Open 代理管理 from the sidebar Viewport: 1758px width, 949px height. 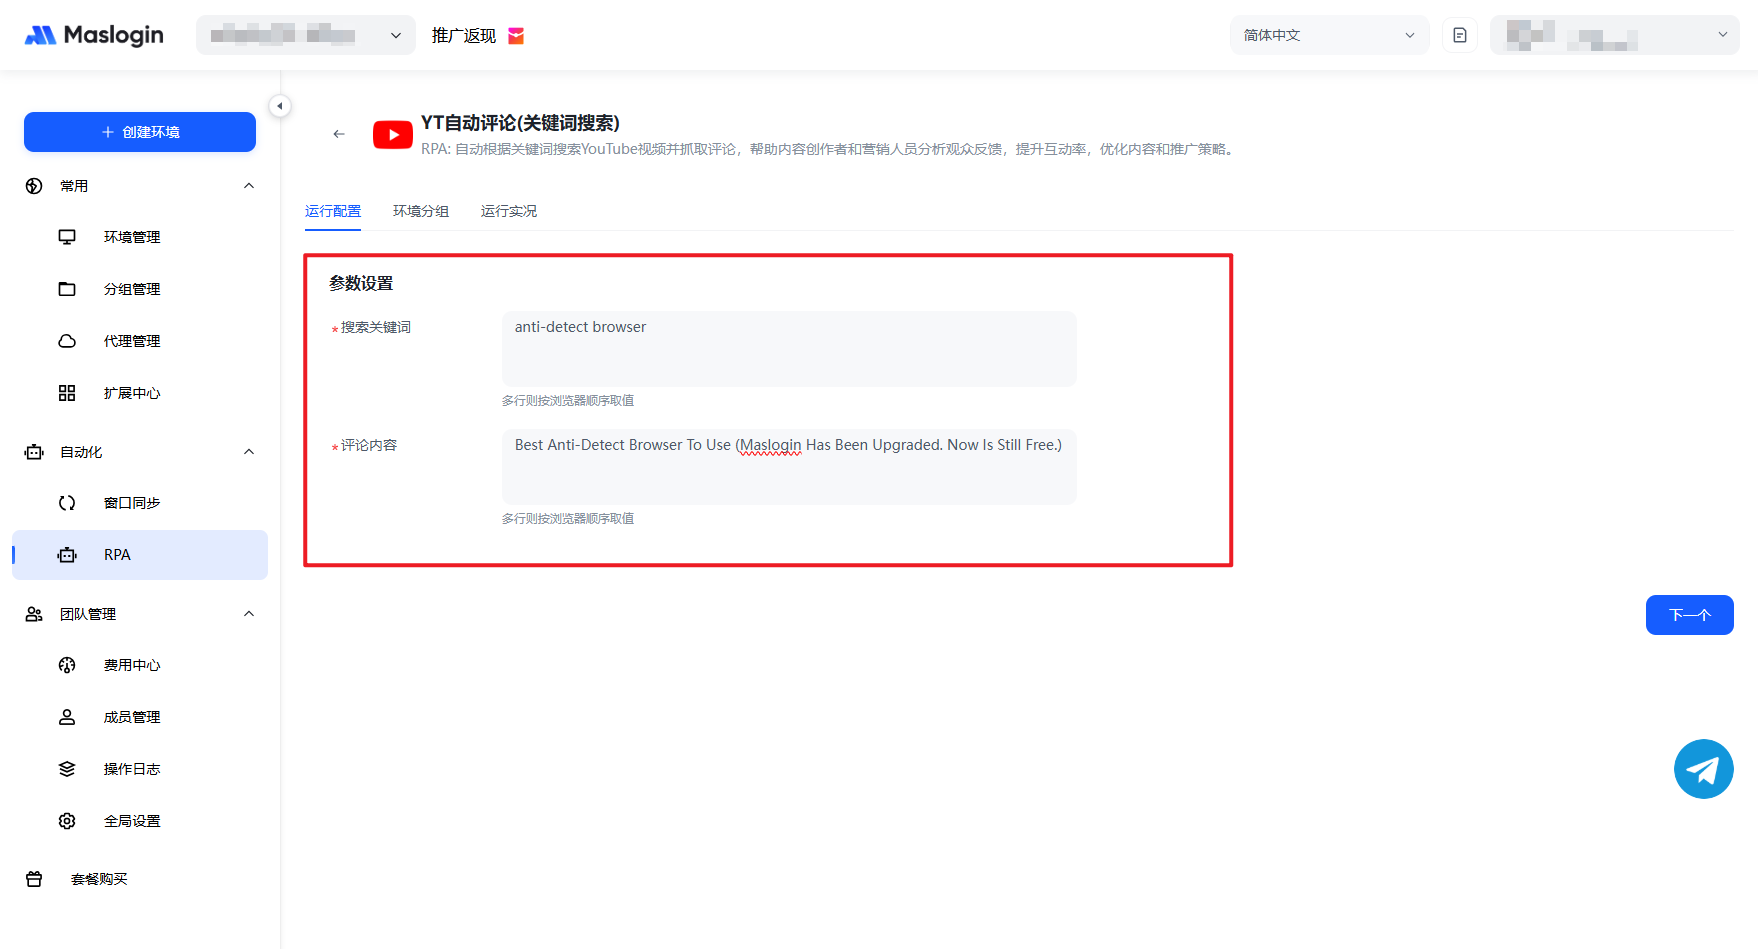pos(131,341)
